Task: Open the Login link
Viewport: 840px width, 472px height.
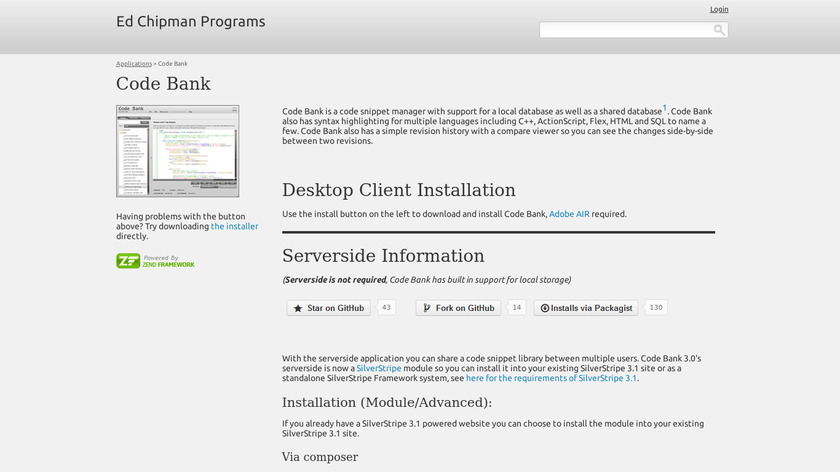Action: 719,9
